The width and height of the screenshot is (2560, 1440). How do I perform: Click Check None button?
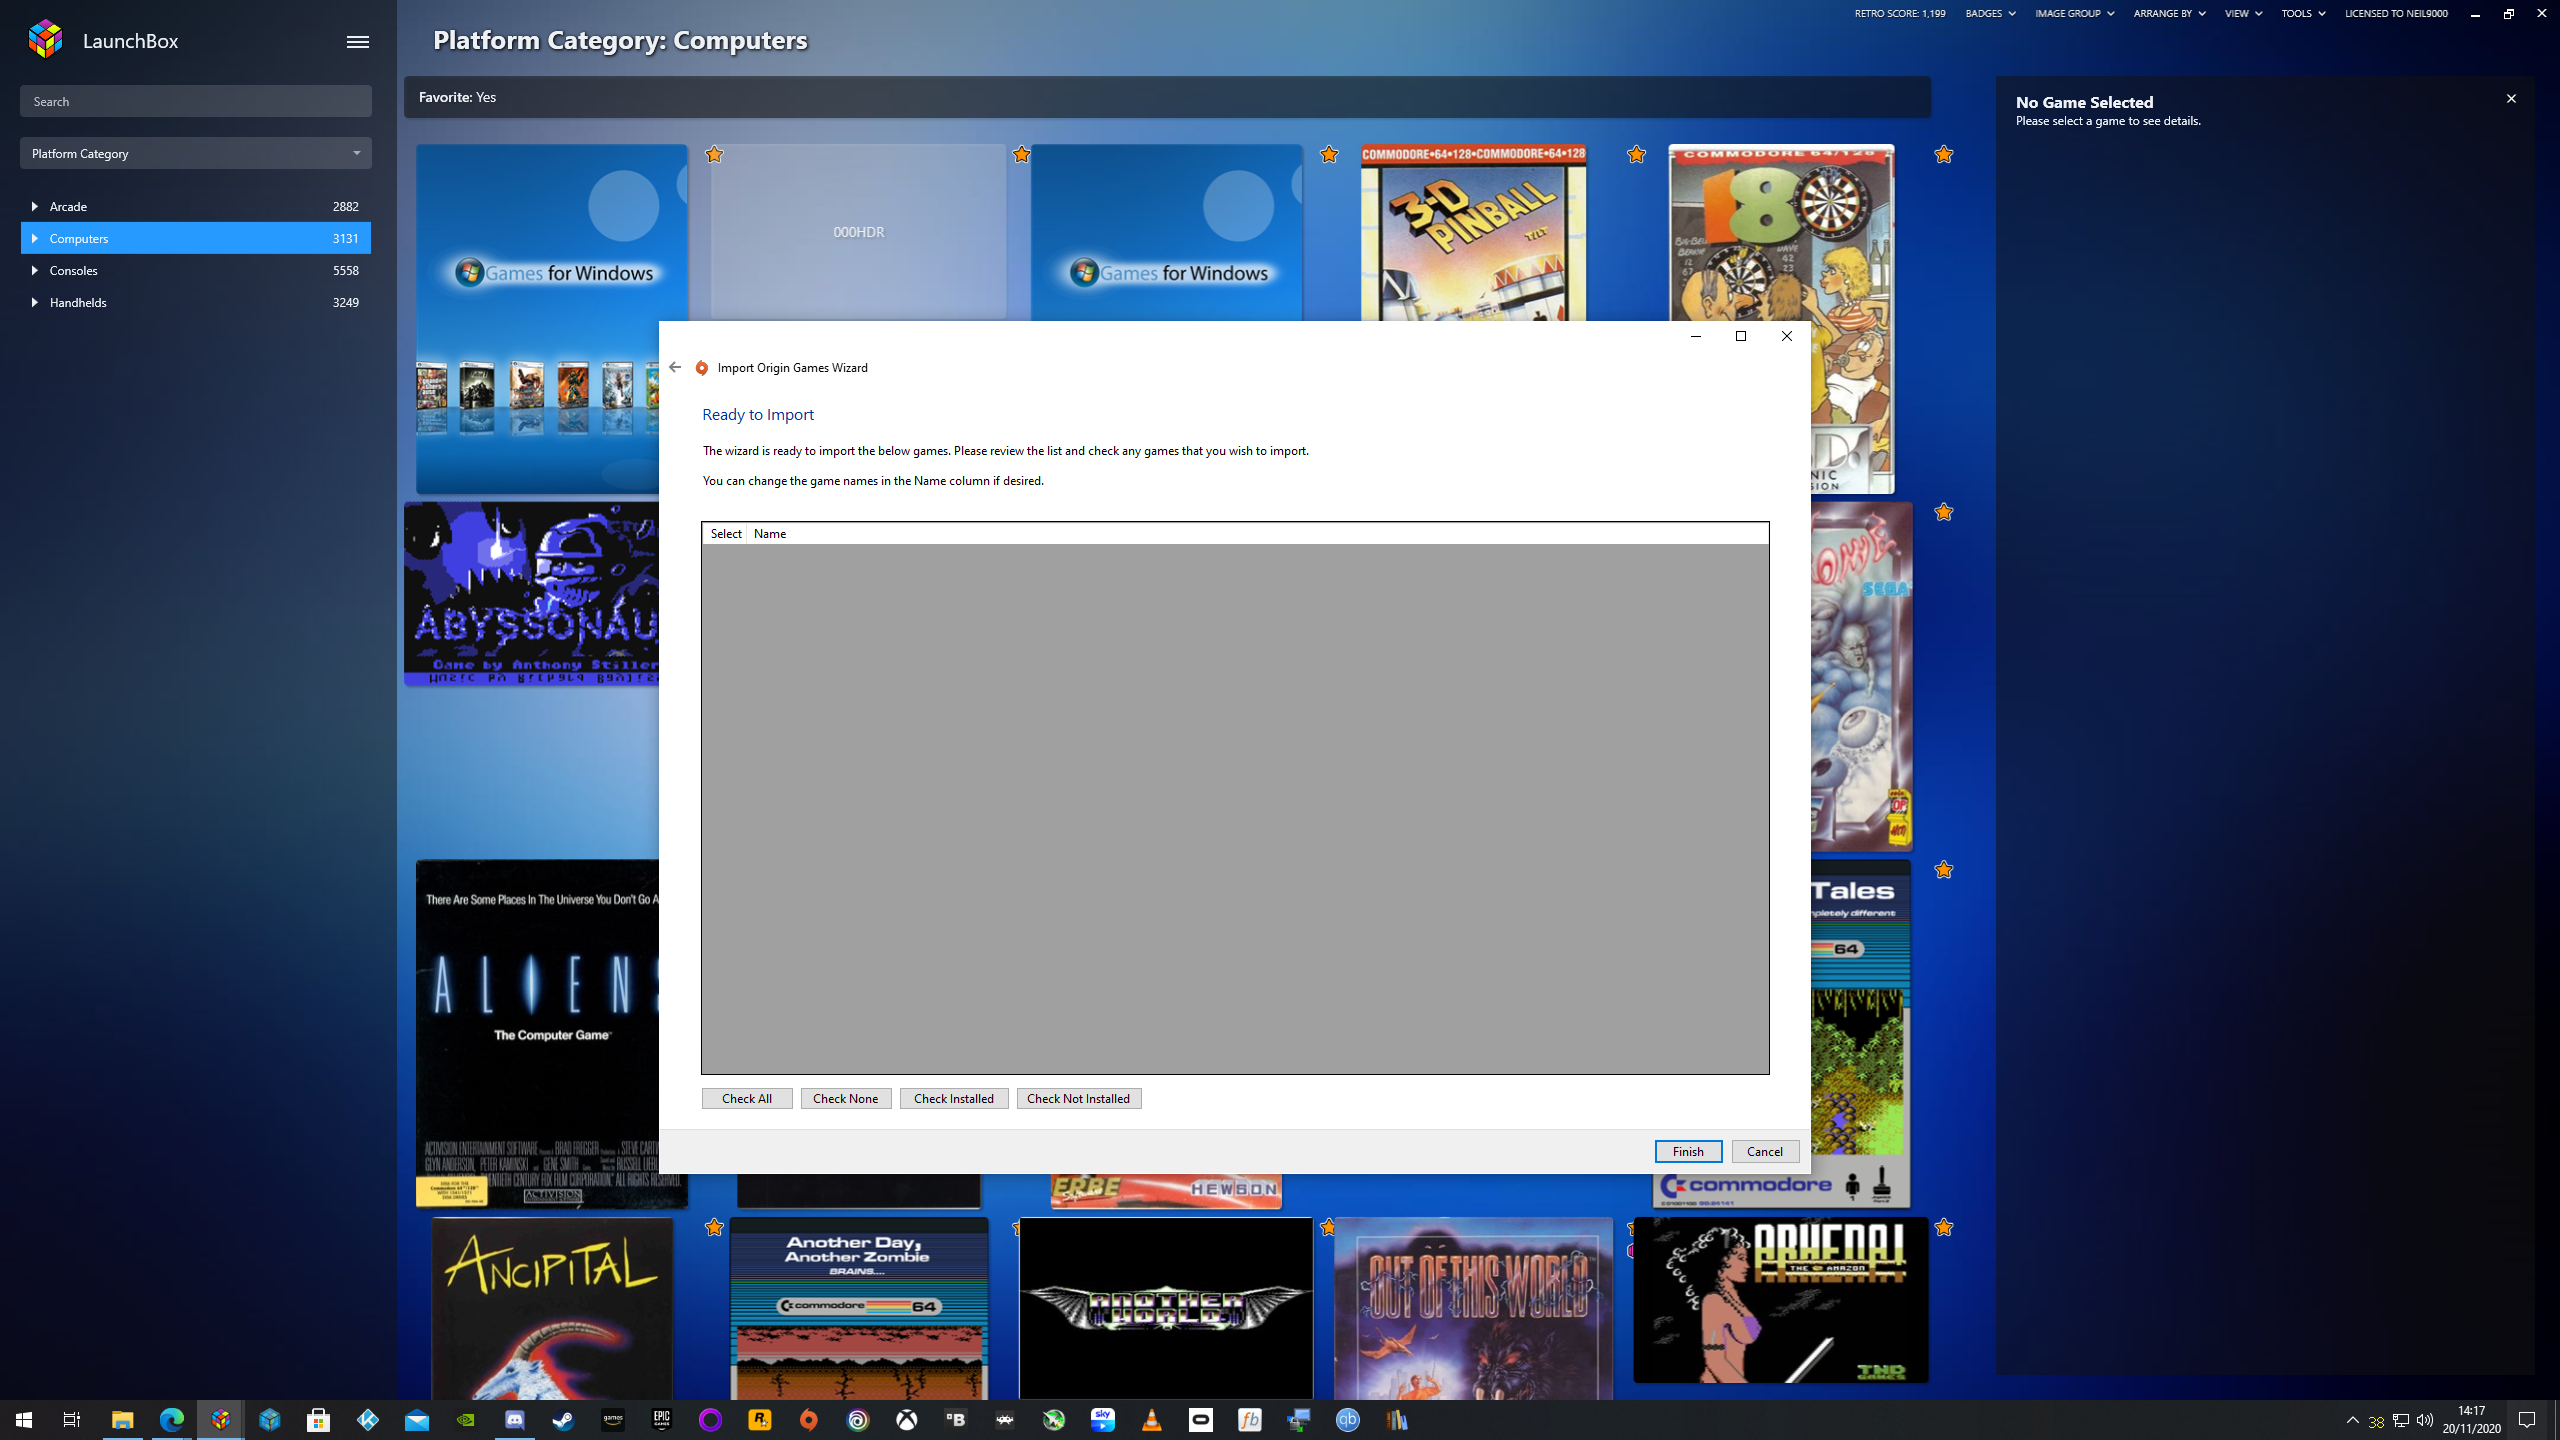point(845,1098)
